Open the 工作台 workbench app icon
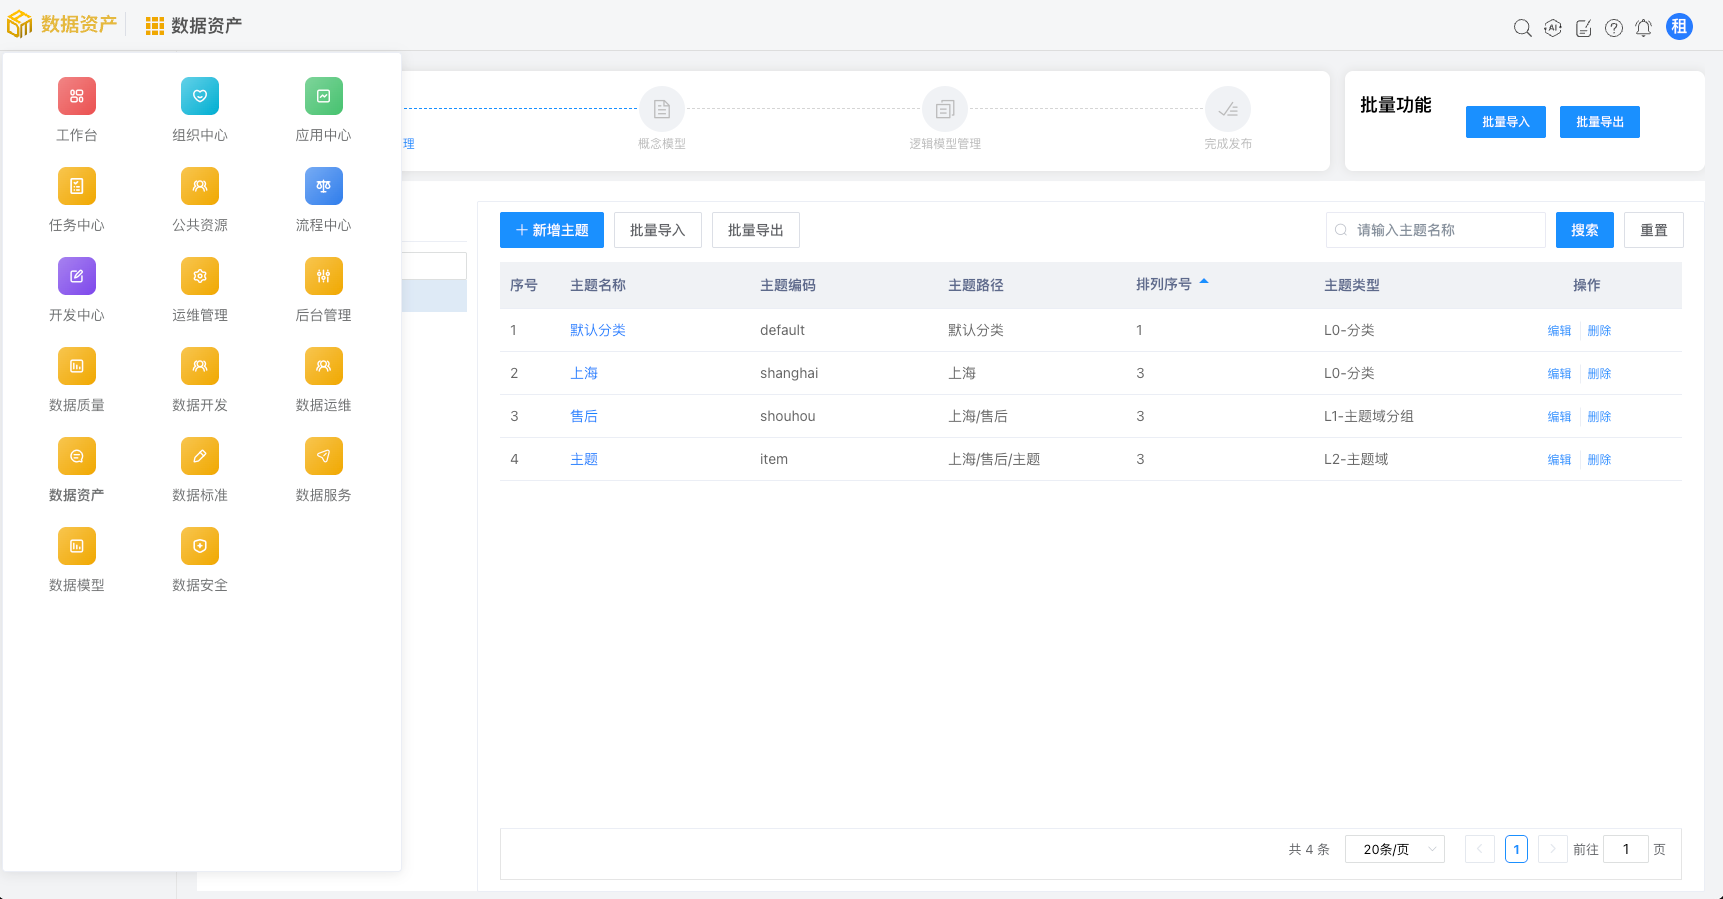Screen dimensions: 1723x899 pyautogui.click(x=77, y=97)
